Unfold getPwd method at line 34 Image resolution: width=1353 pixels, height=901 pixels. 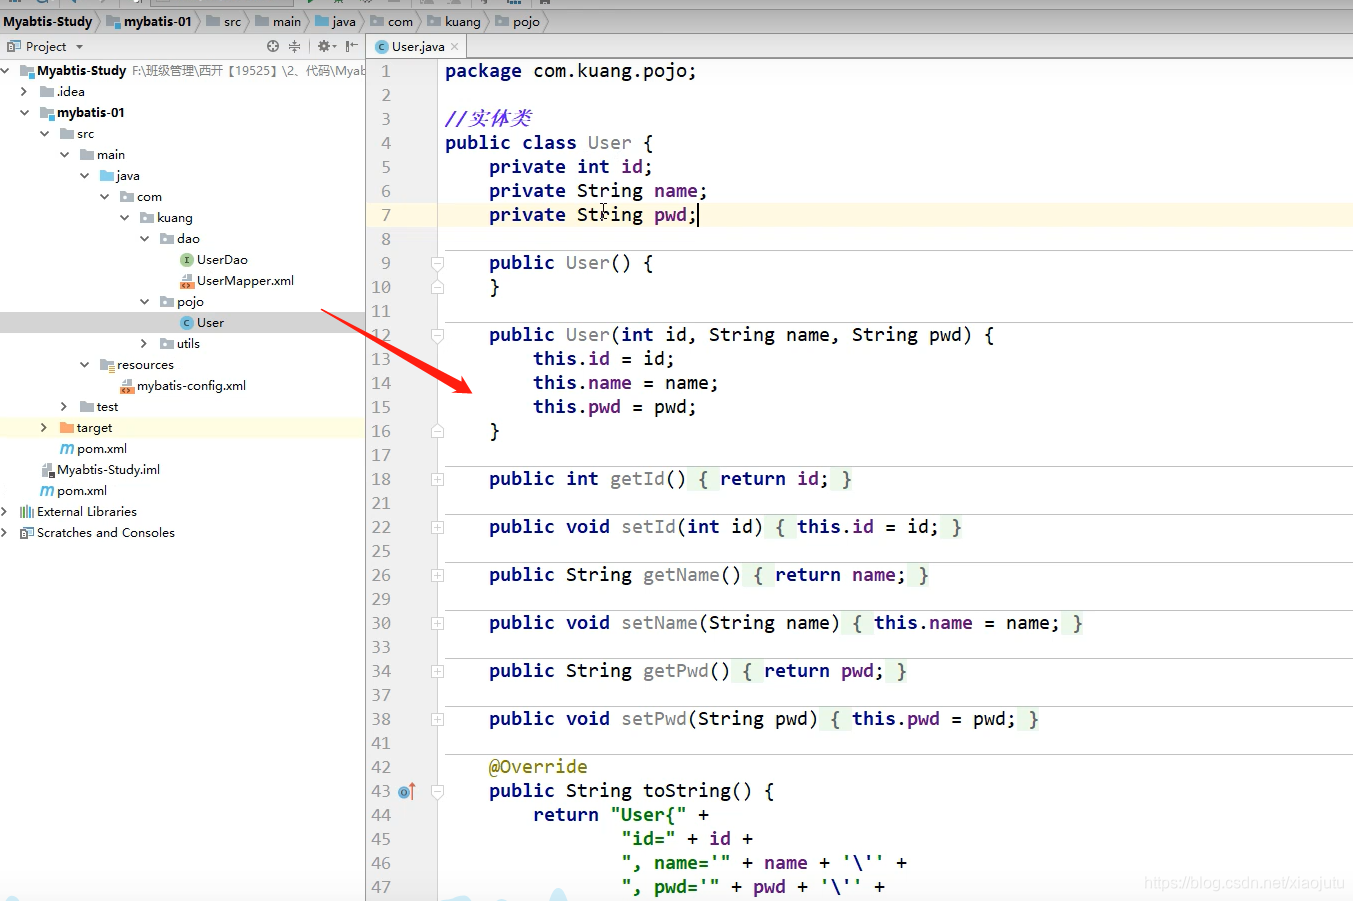pyautogui.click(x=437, y=671)
